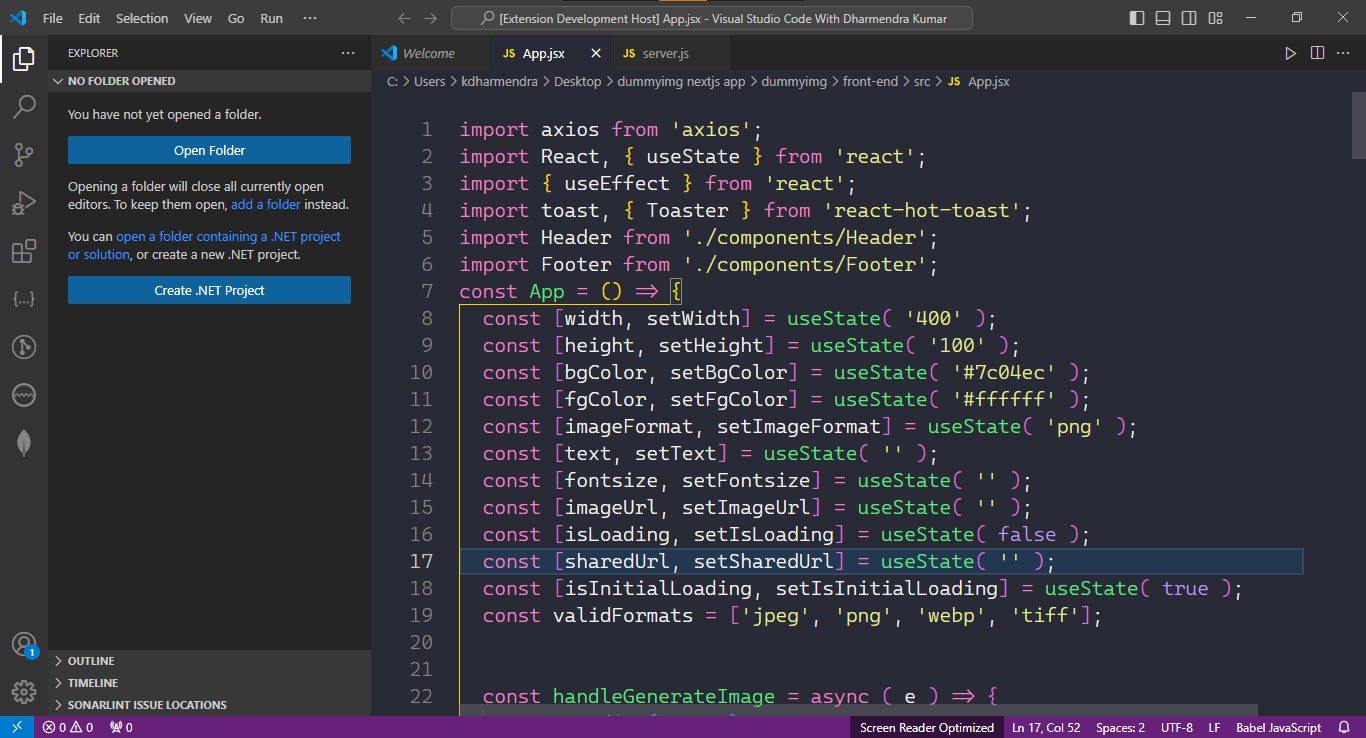This screenshot has height=738, width=1366.
Task: Open the Search view icon
Action: click(x=24, y=106)
